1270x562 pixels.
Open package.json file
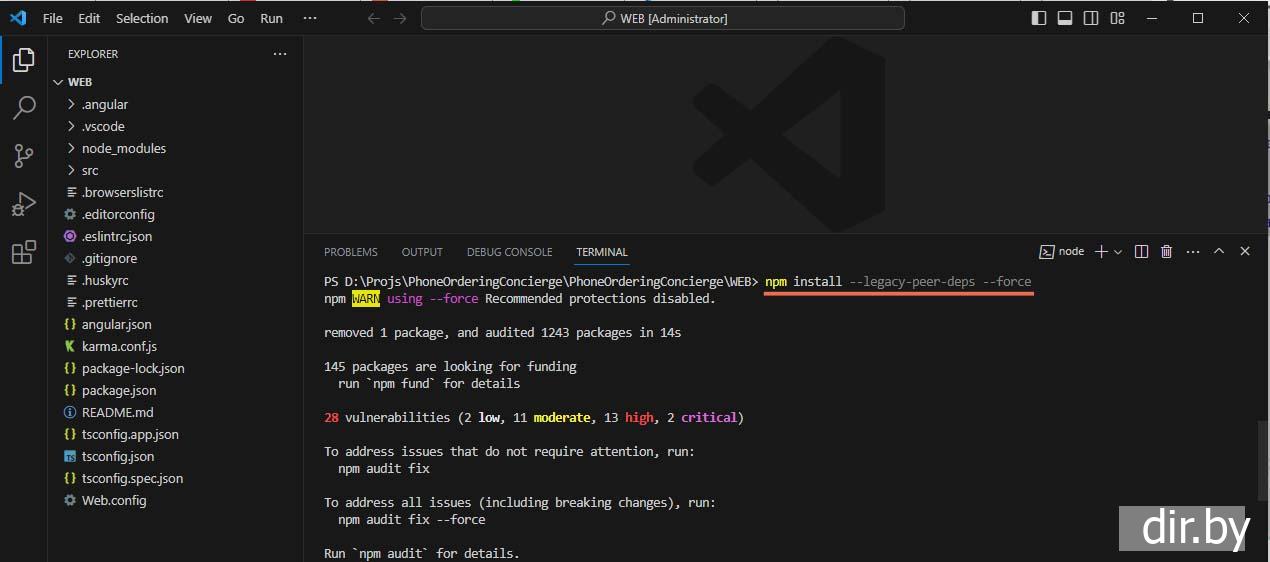pyautogui.click(x=118, y=390)
